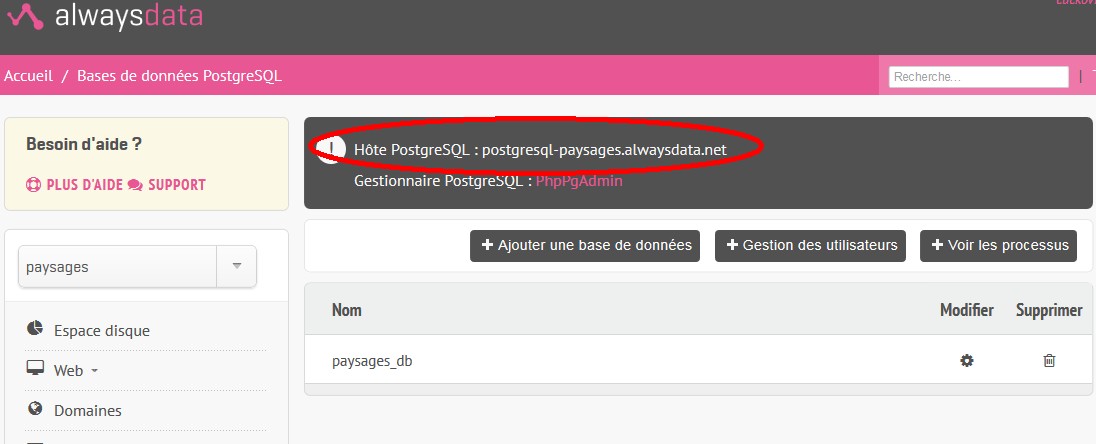Click the Supprimer column header
The image size is (1096, 444).
click(x=1049, y=310)
